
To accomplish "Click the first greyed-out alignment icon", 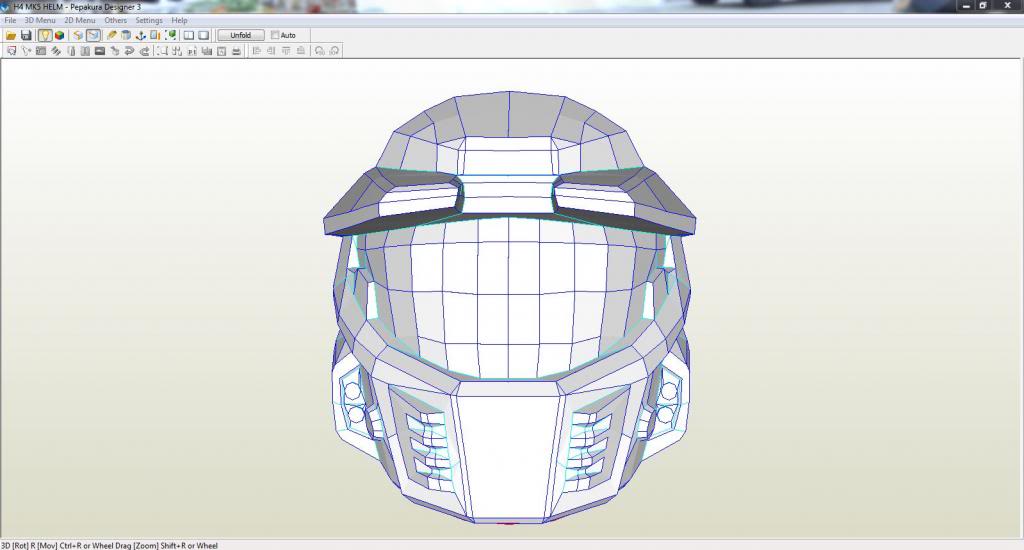I will [x=256, y=51].
